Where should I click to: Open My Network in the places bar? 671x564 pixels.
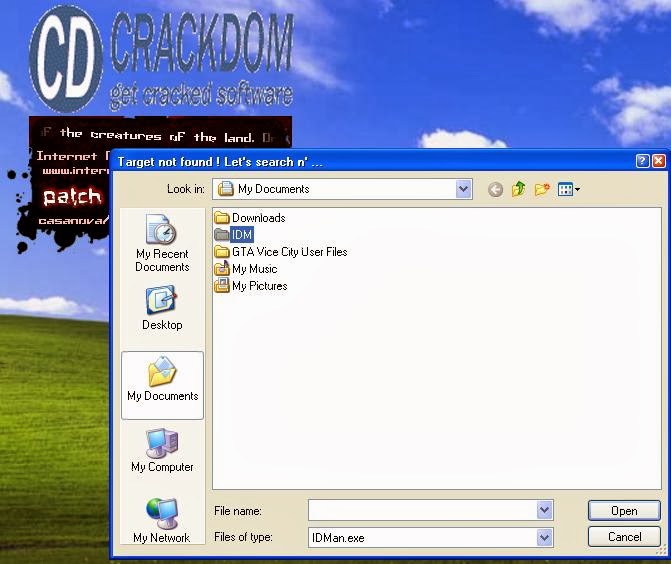coord(161,520)
